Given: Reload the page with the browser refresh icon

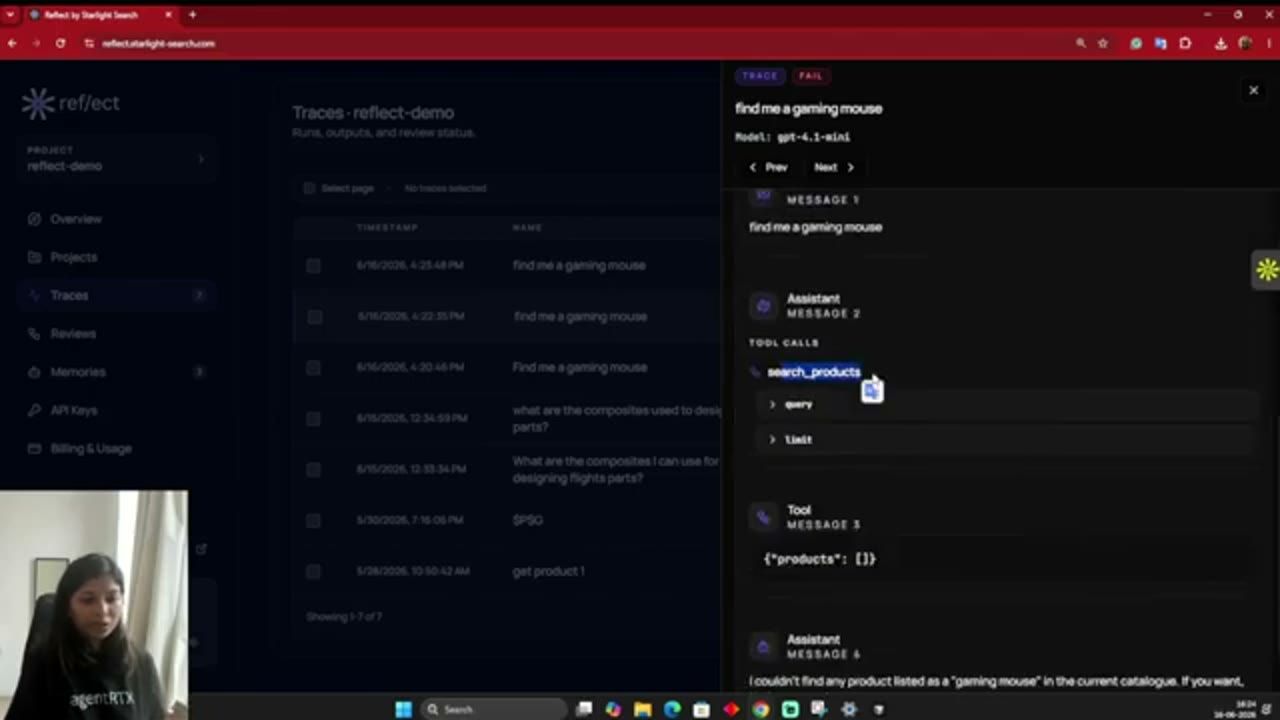Looking at the screenshot, I should pos(60,44).
